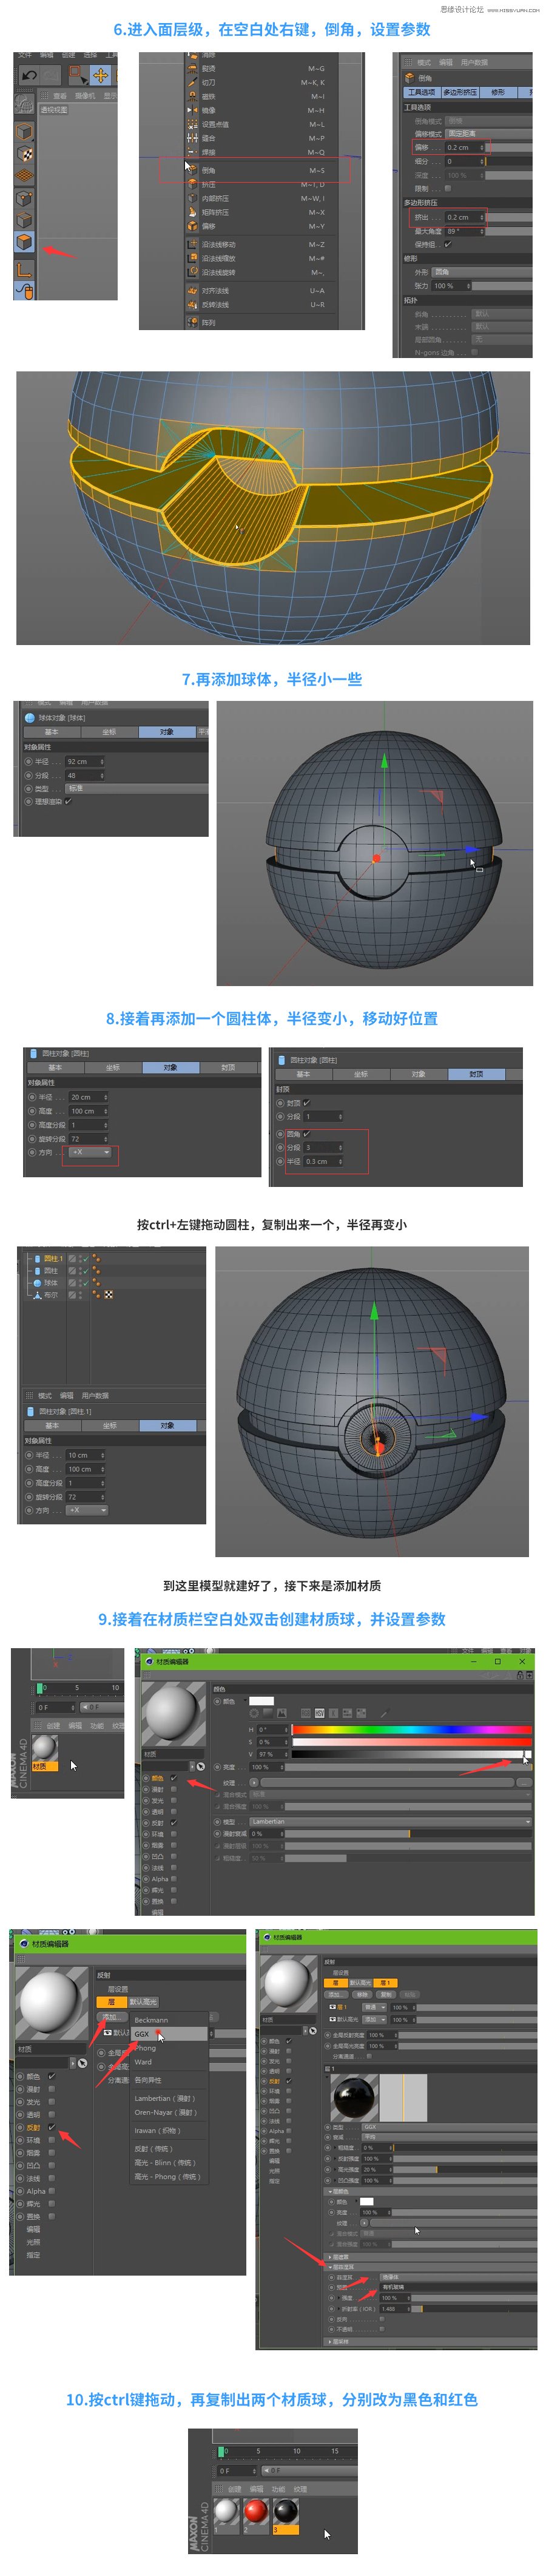Image resolution: width=546 pixels, height=2576 pixels.
Task: Select the move tool cross icon
Action: coord(100,75)
